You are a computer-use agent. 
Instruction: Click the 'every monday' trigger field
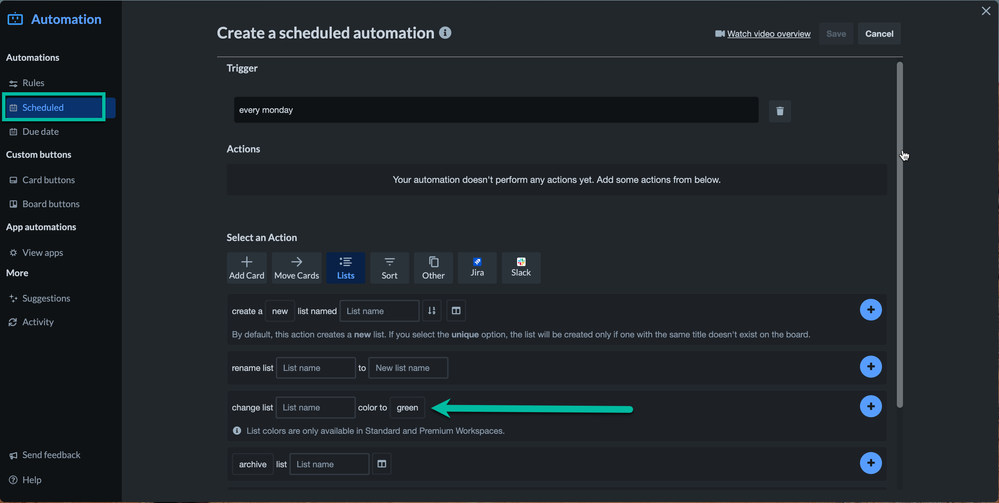pyautogui.click(x=496, y=110)
